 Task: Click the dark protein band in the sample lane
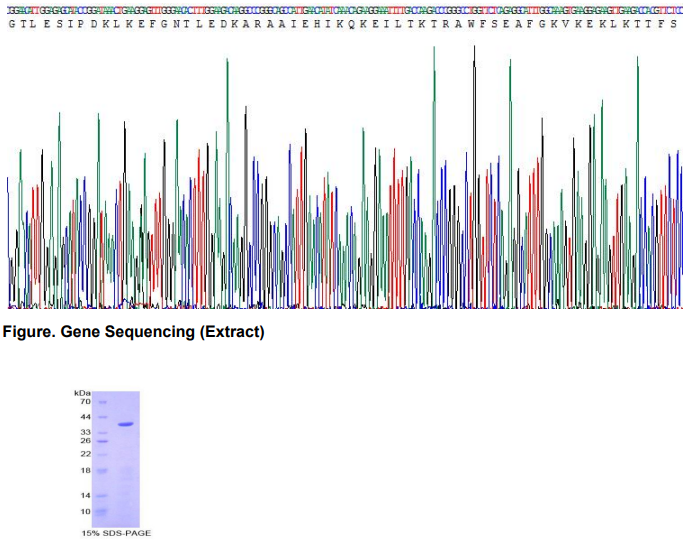(126, 424)
